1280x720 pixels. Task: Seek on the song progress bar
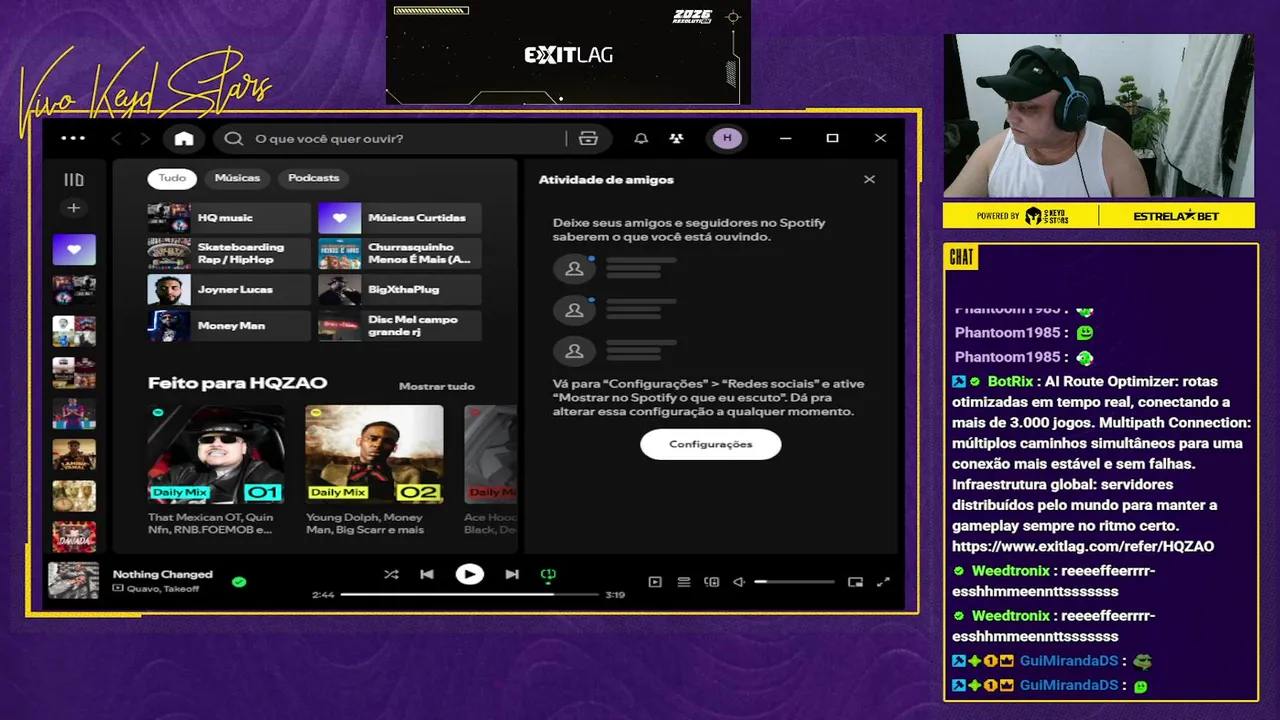[470, 594]
